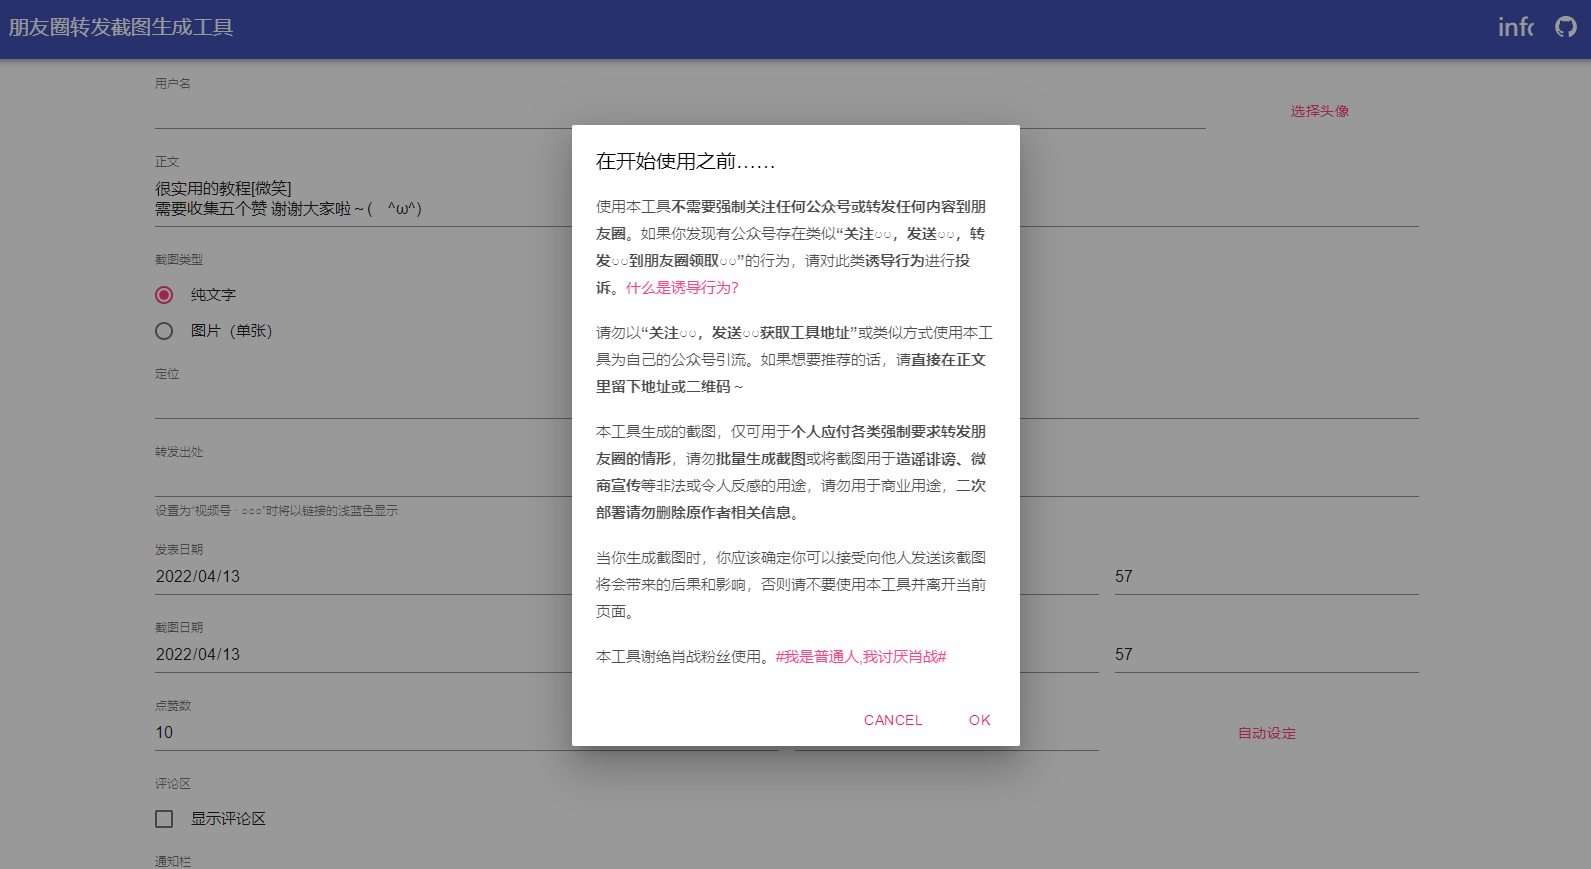Click the 57 minute field for 发表日期 row
This screenshot has height=869, width=1591.
(x=1265, y=577)
